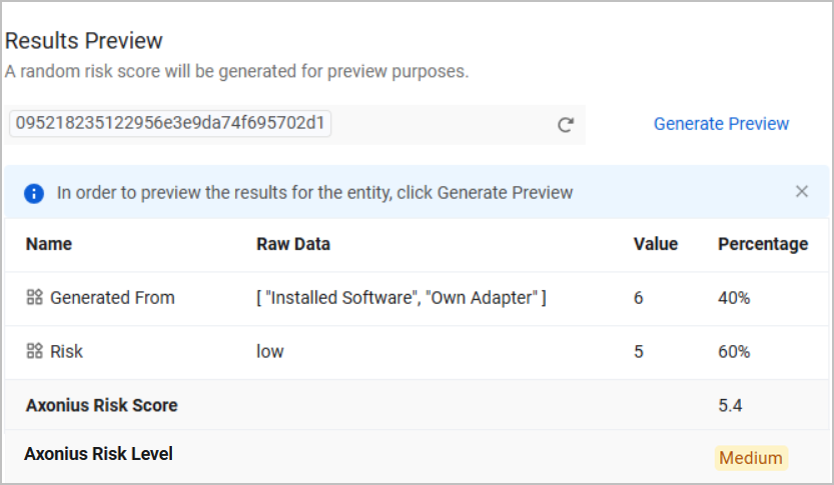Click the Axonius Risk Level label
The image size is (834, 485).
98,454
